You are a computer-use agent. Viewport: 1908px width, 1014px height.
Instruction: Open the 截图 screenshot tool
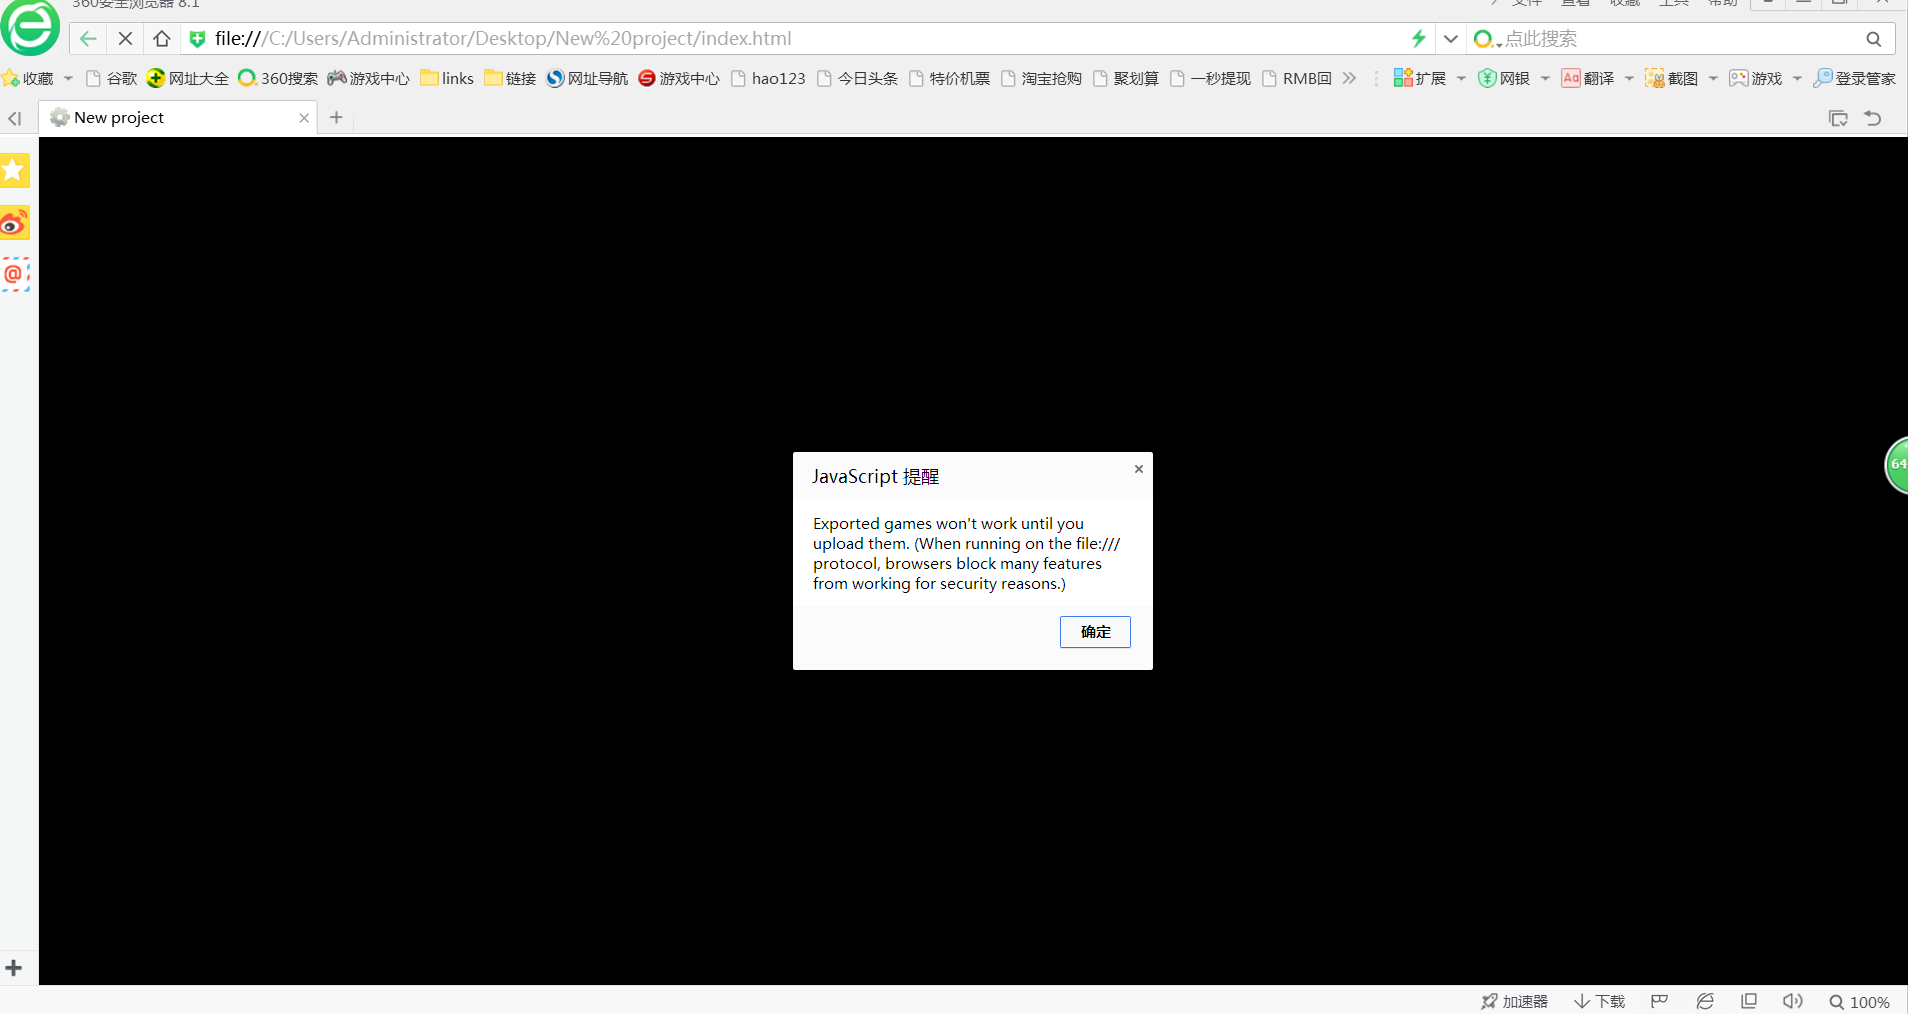pos(1671,78)
